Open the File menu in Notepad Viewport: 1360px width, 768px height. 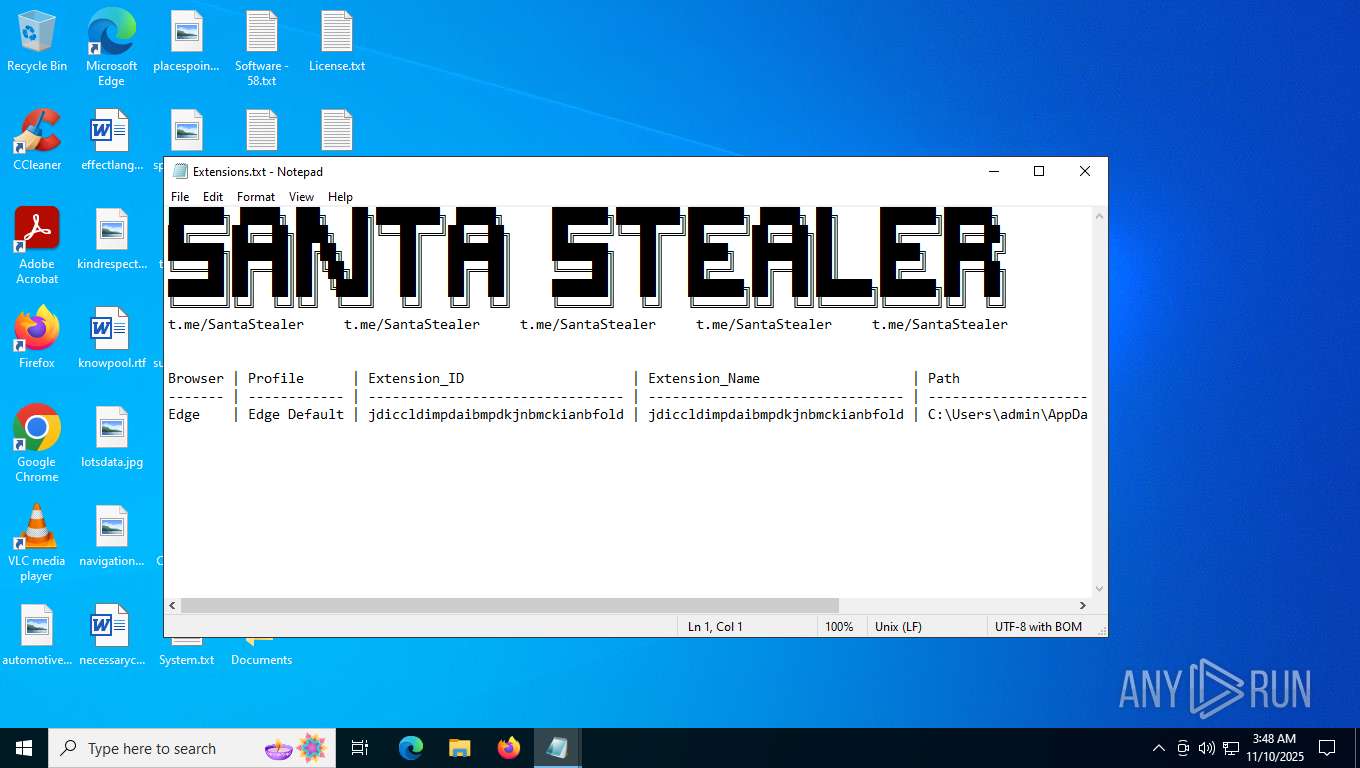[180, 197]
